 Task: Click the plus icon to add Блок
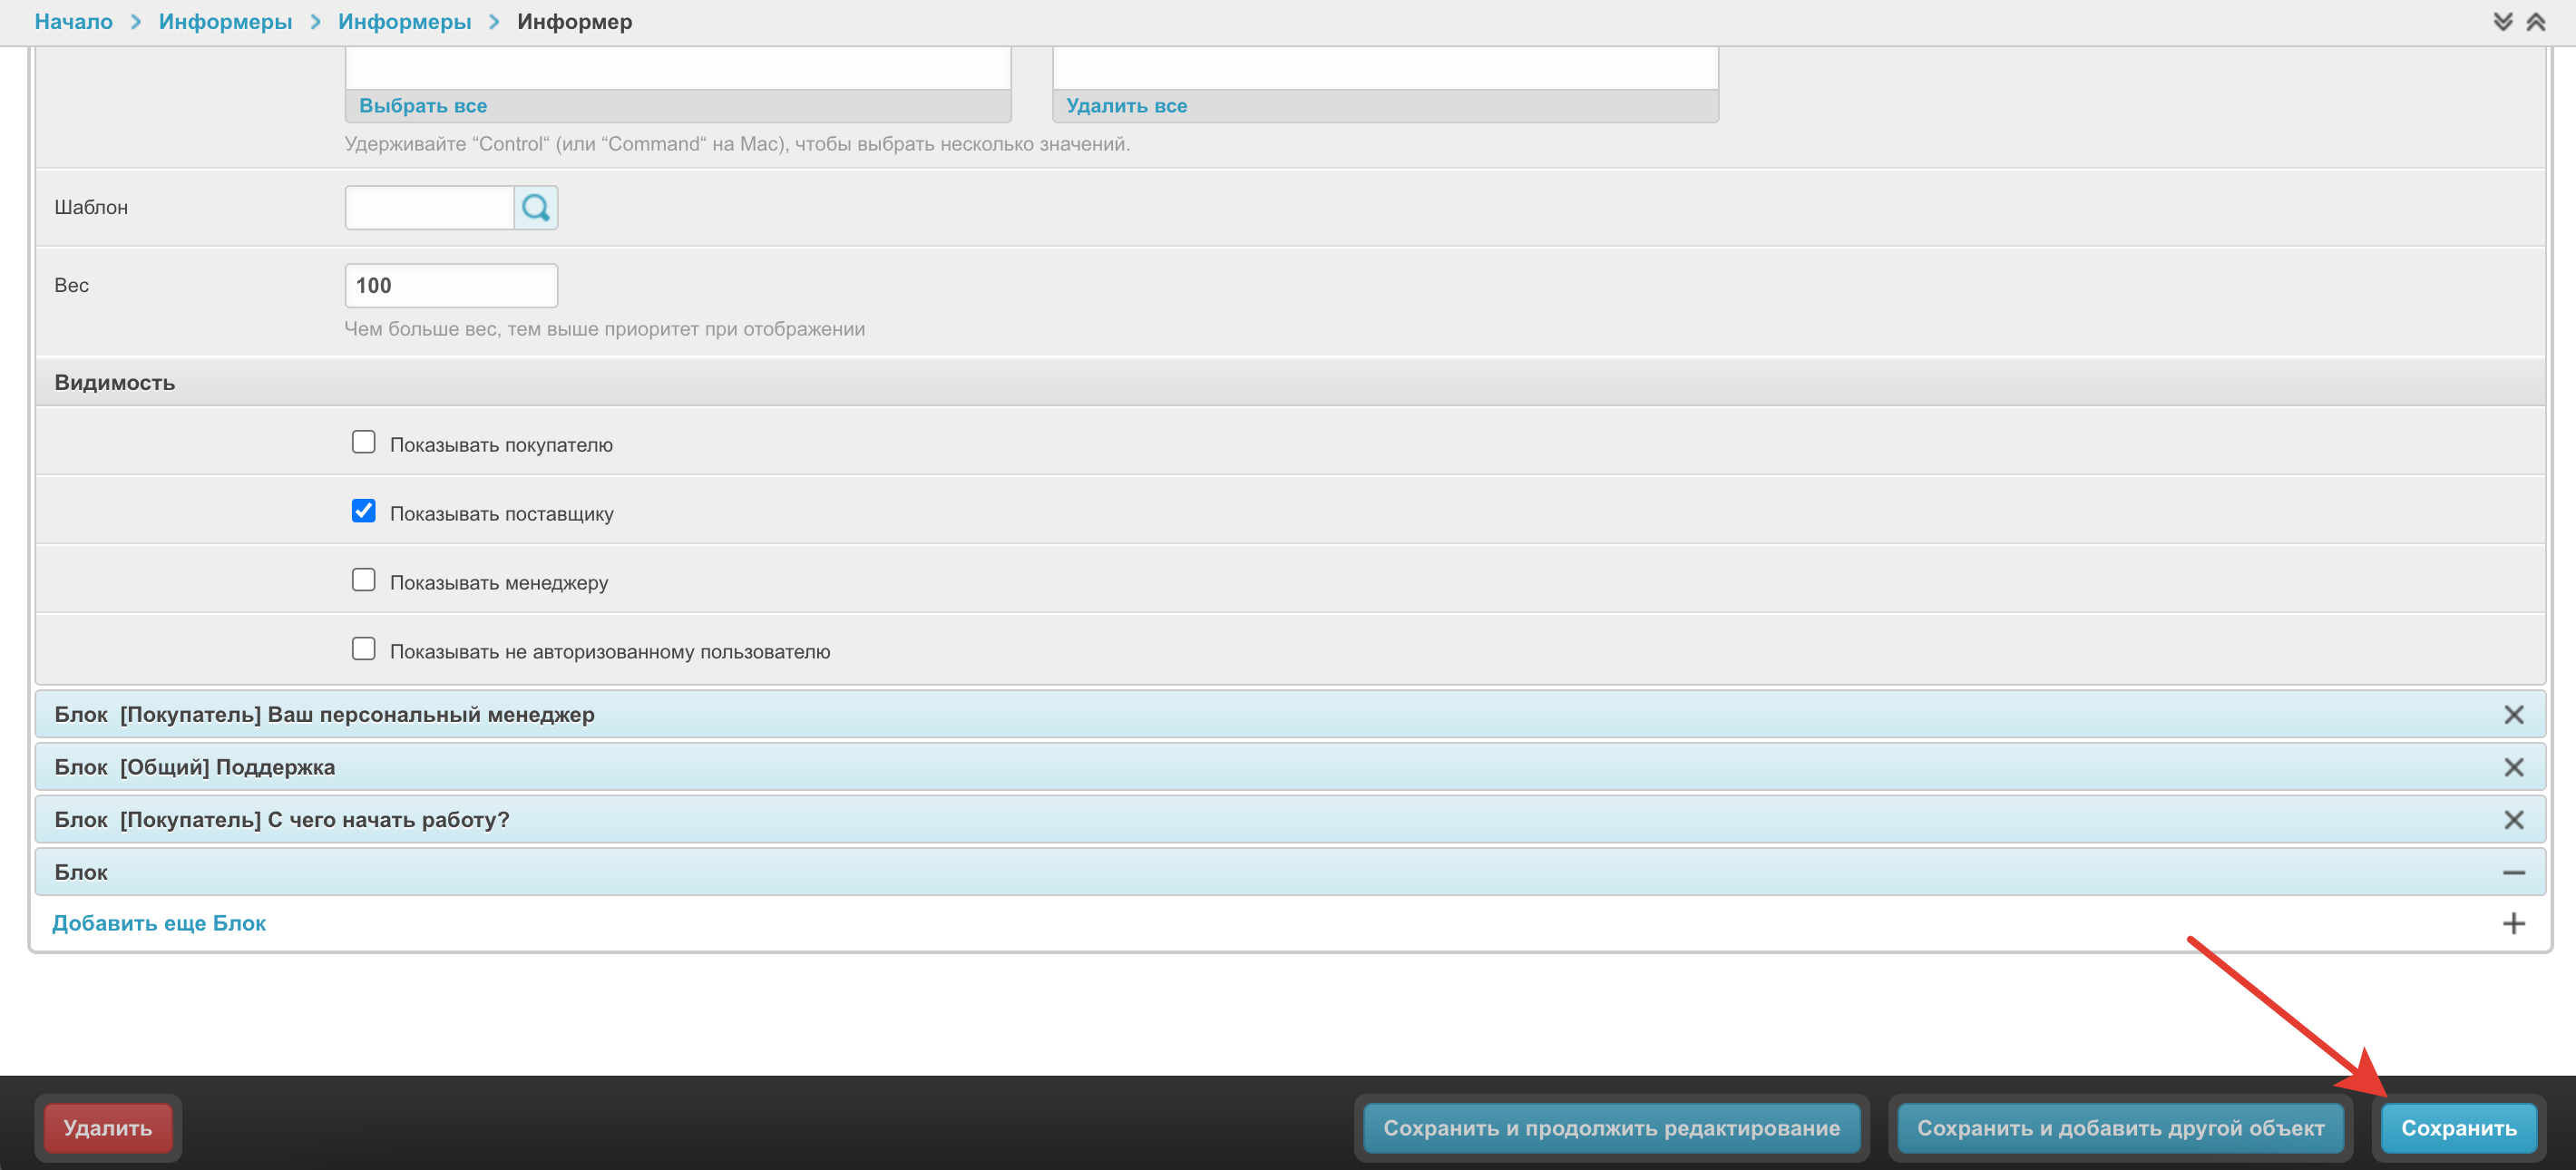click(x=2513, y=924)
